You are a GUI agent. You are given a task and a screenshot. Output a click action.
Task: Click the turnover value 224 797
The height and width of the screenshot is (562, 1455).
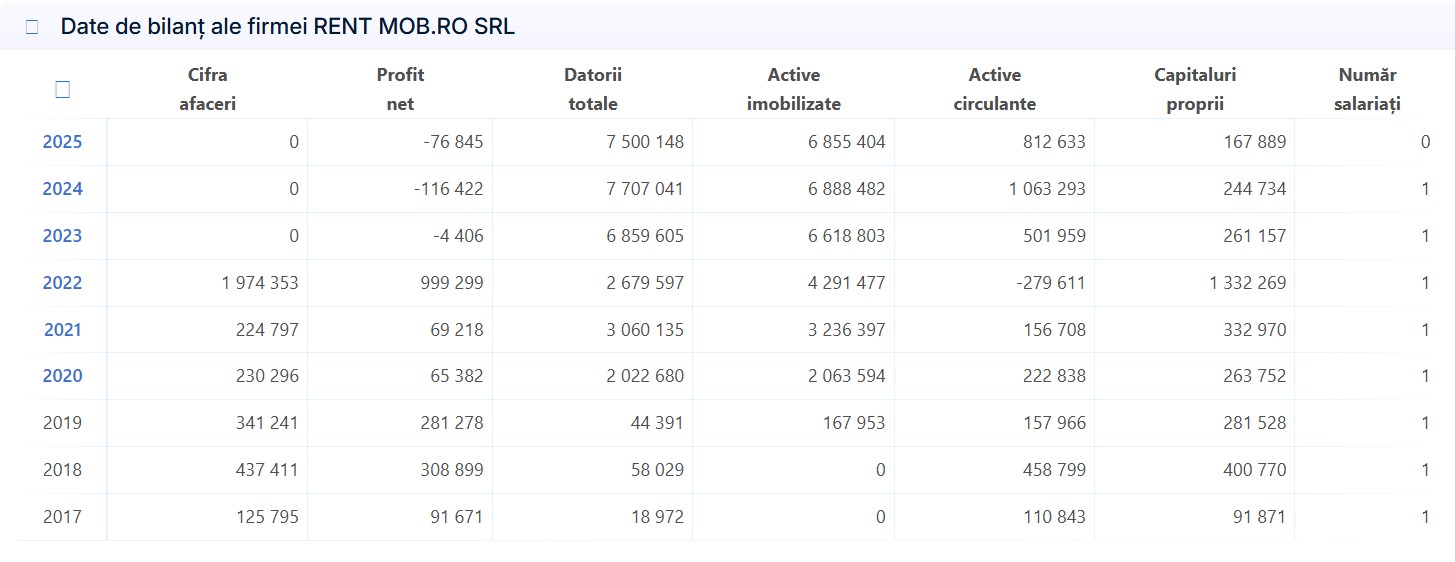(267, 330)
